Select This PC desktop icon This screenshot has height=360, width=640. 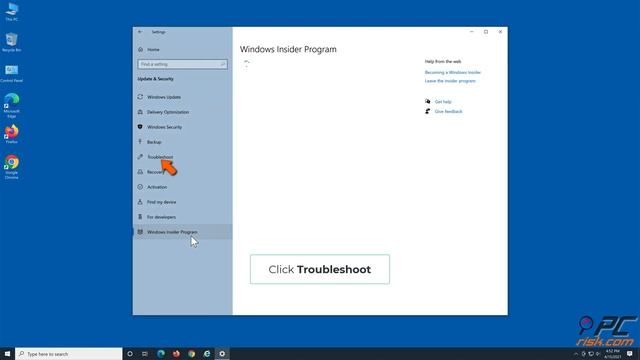[11, 12]
